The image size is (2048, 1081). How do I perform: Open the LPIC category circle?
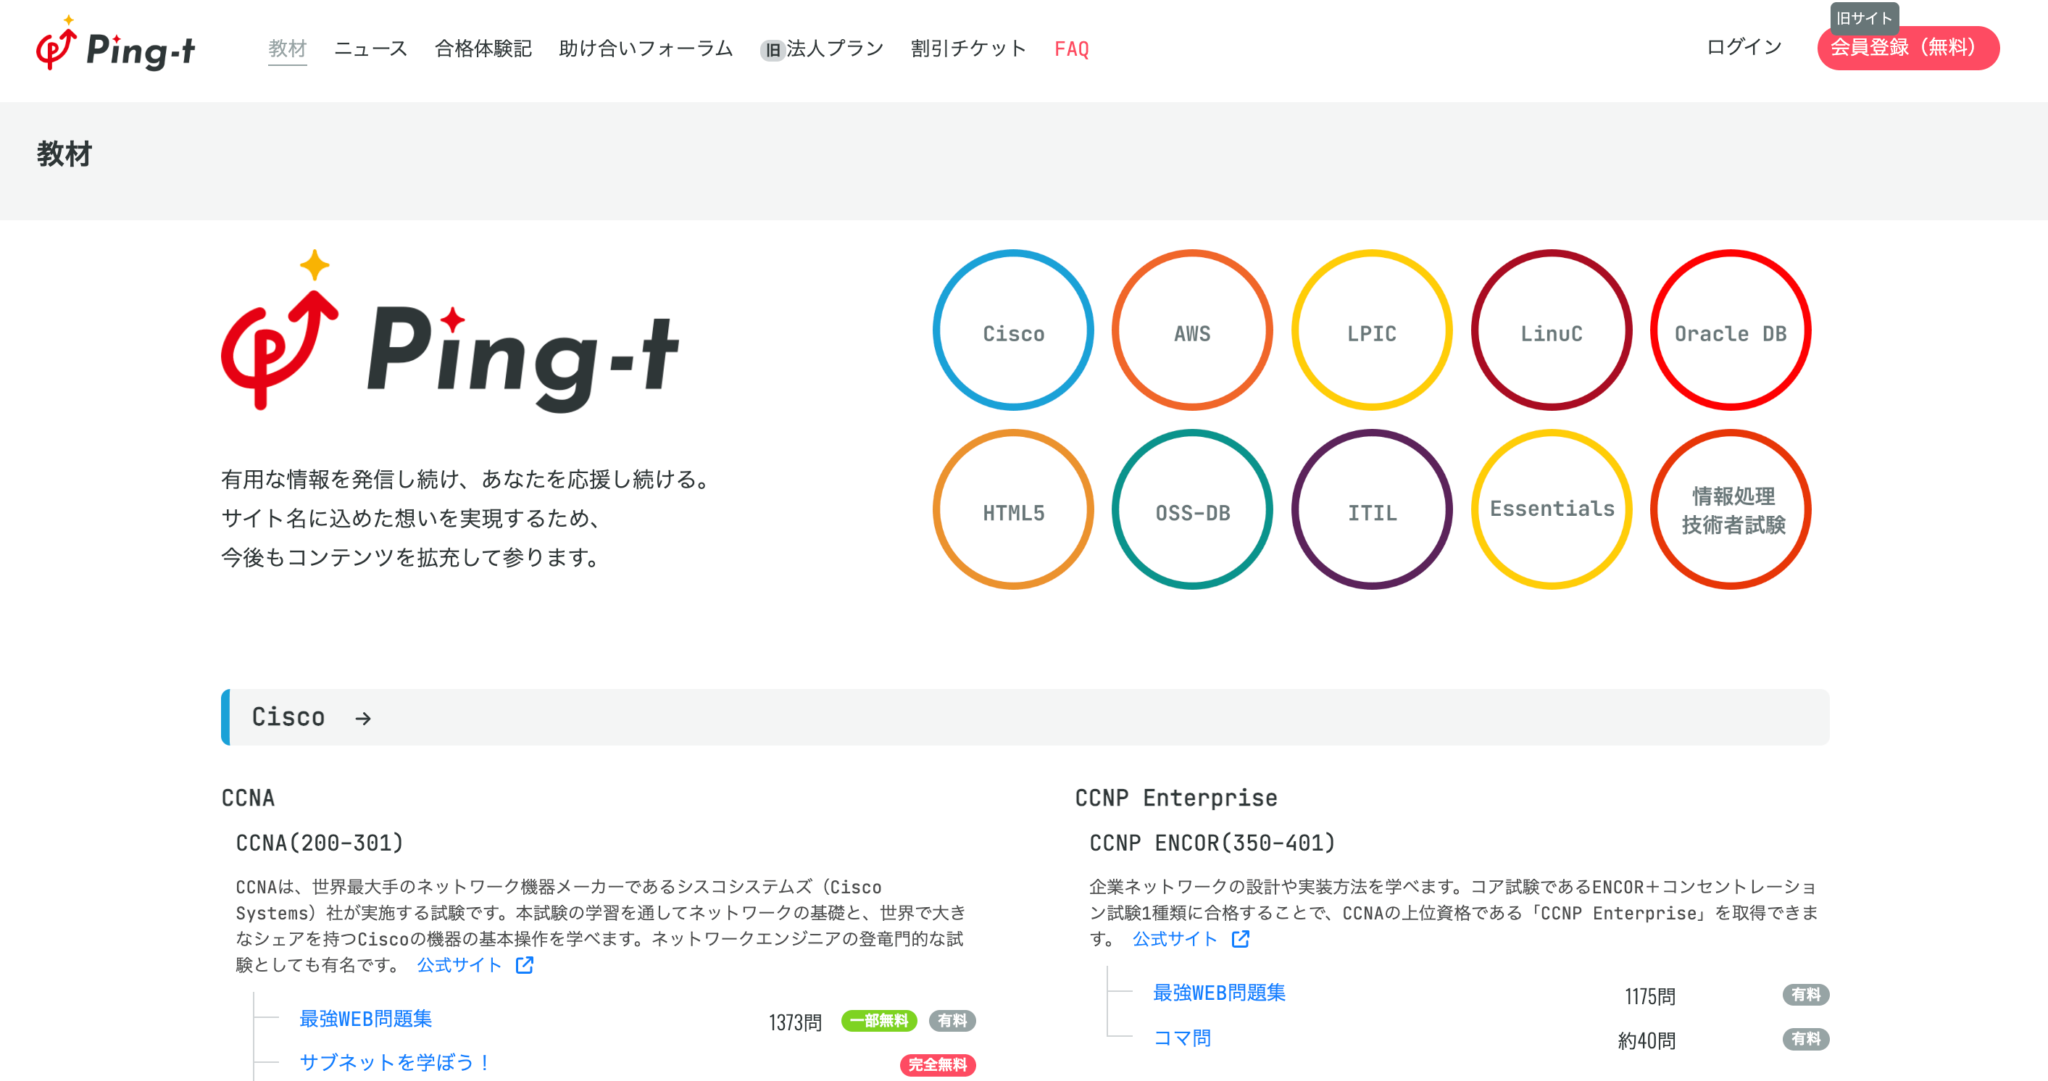pos(1371,331)
